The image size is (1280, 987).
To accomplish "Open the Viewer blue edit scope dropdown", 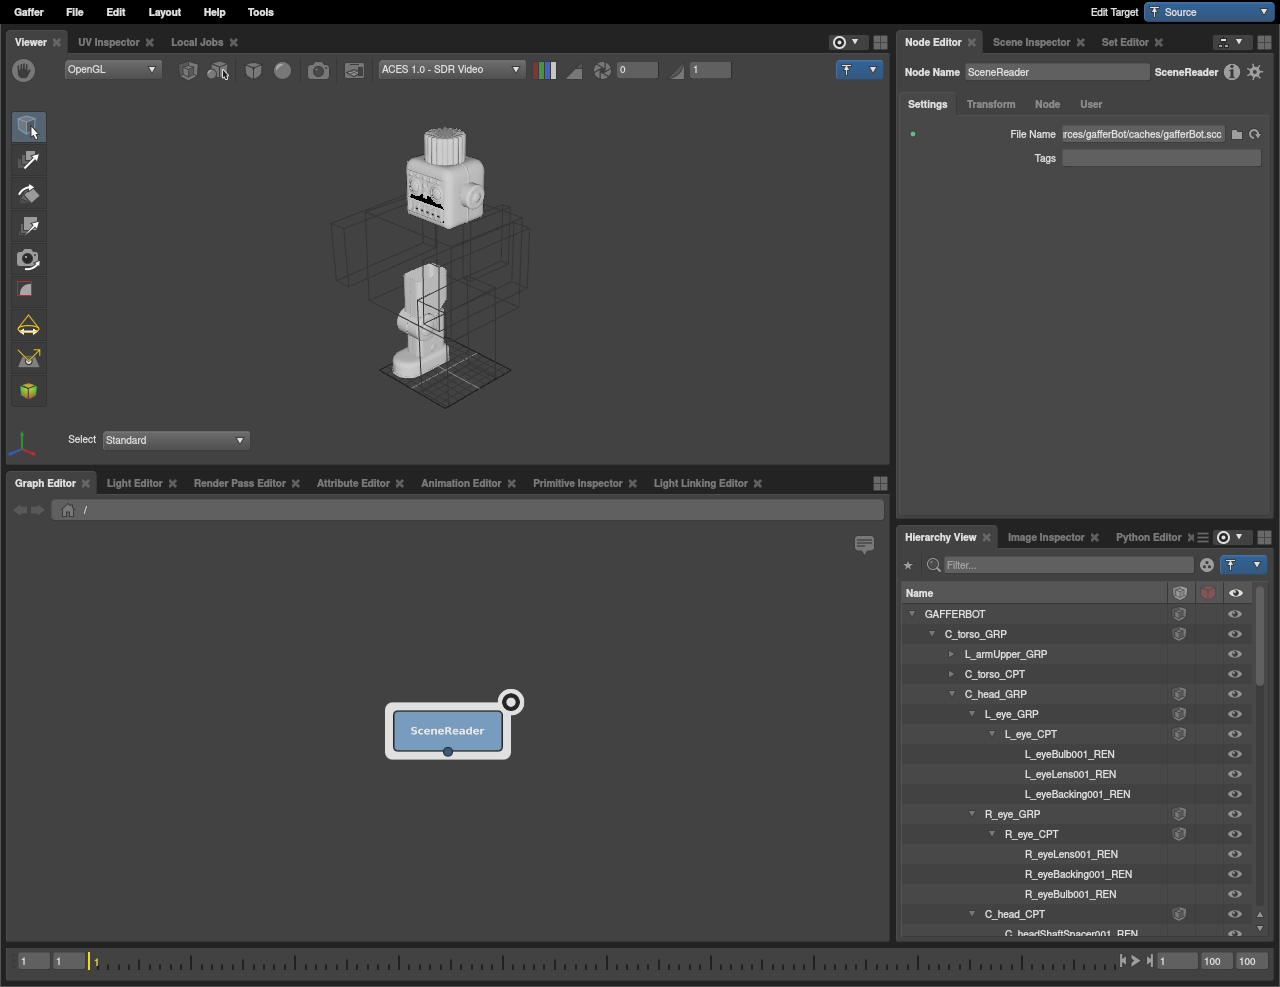I will [x=860, y=70].
